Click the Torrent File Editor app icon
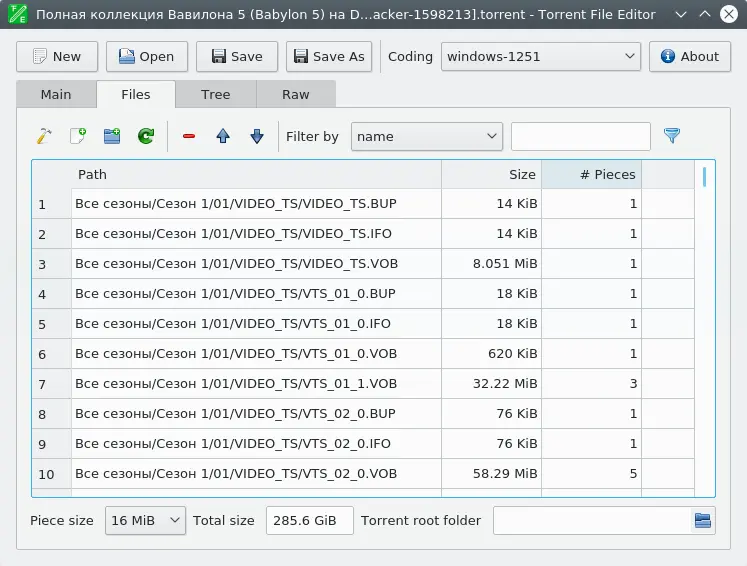The height and width of the screenshot is (566, 747). [x=18, y=14]
